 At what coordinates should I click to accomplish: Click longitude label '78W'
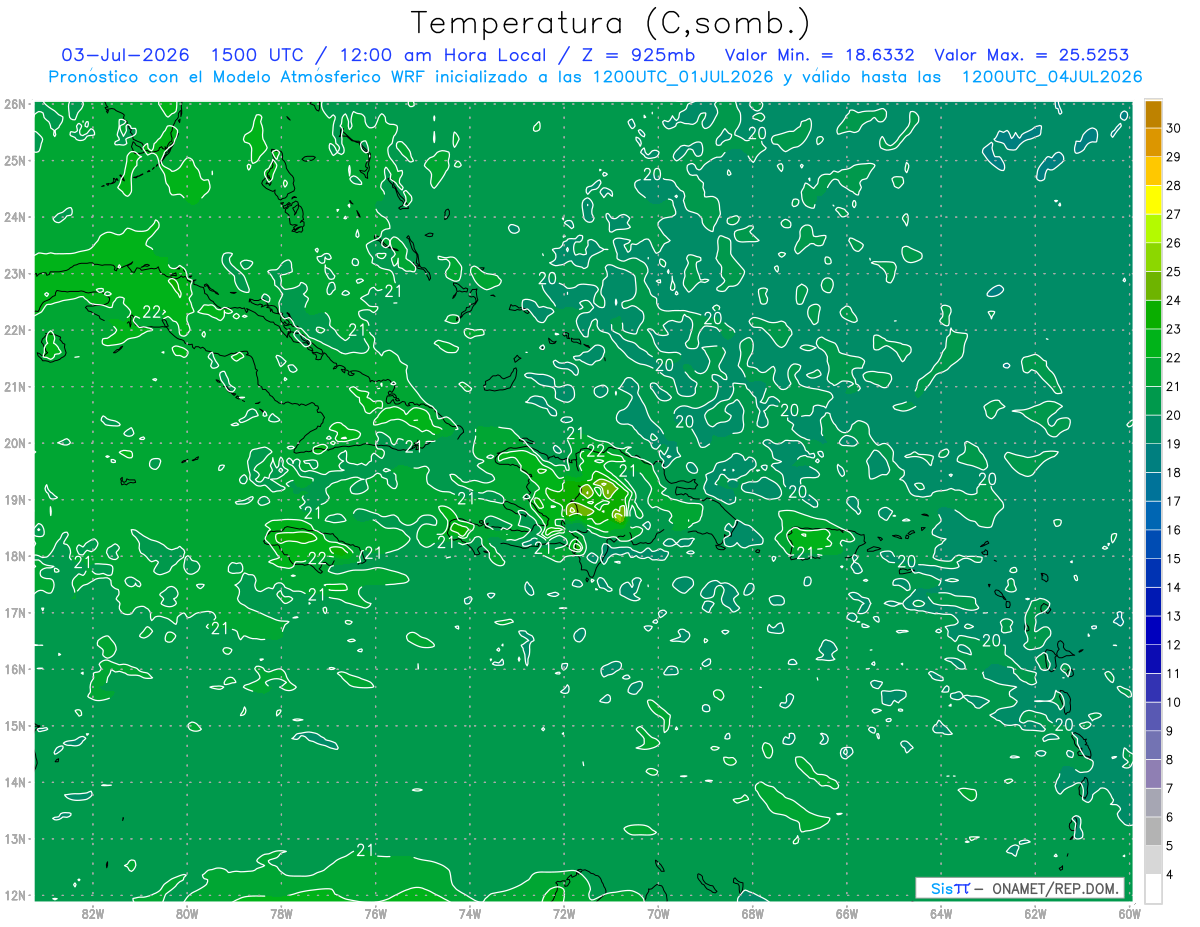click(281, 913)
